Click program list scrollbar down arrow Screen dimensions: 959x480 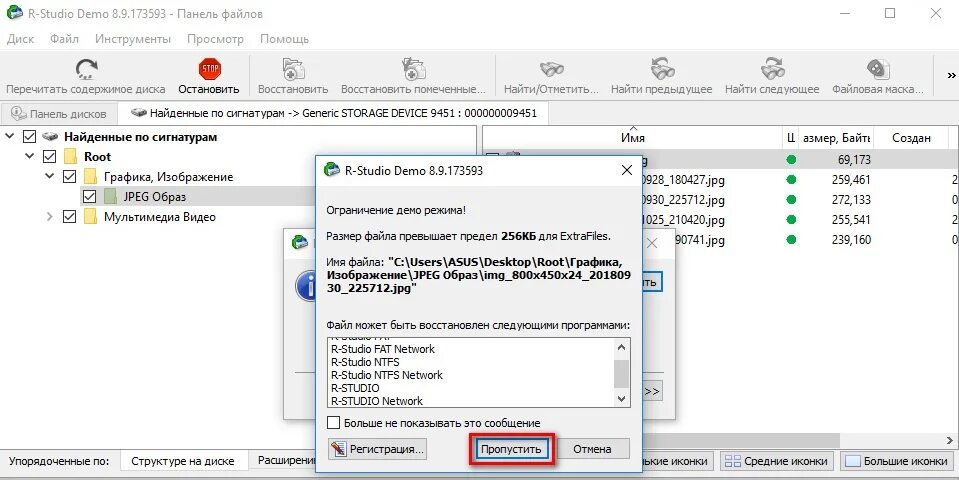pos(621,399)
